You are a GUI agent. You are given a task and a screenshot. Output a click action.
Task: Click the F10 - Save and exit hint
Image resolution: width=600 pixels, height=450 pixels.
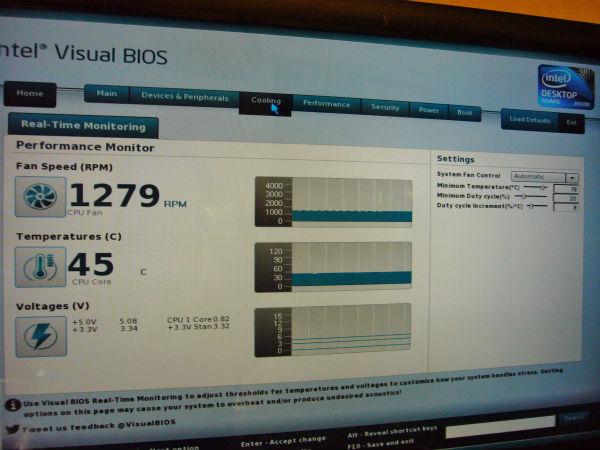(x=380, y=444)
